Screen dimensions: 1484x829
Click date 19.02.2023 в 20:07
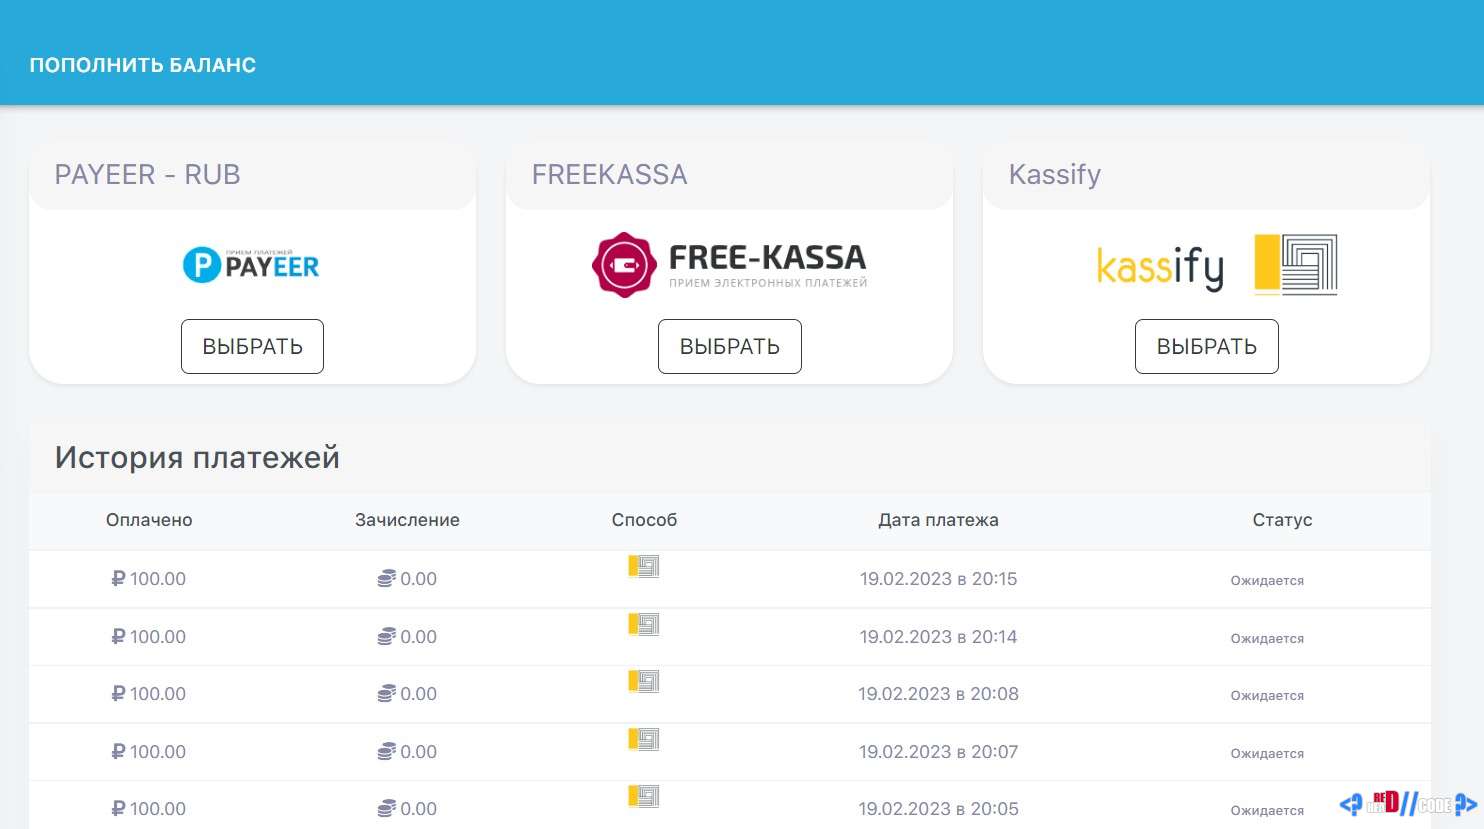pyautogui.click(x=938, y=752)
